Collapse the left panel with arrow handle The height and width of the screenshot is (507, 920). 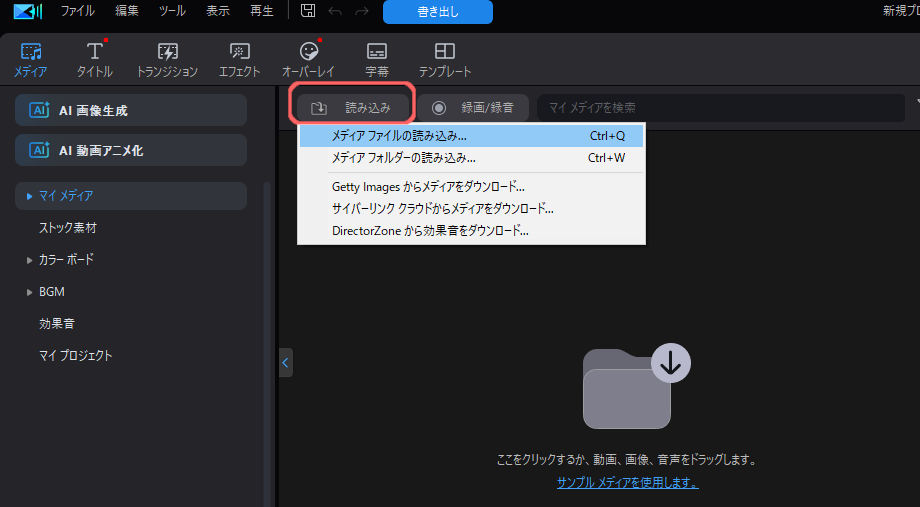click(286, 362)
